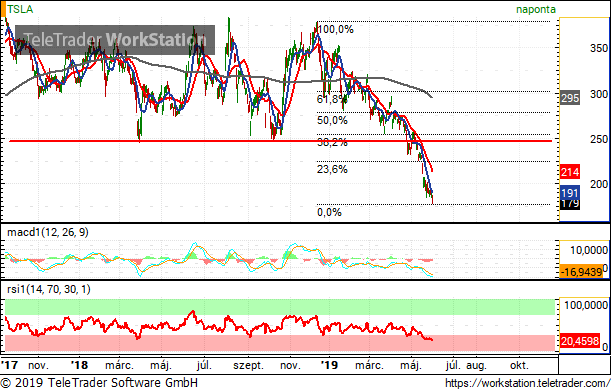Select the 38,2% Fibonacci level label
Viewport: 611px width, 392px height.
(x=332, y=142)
